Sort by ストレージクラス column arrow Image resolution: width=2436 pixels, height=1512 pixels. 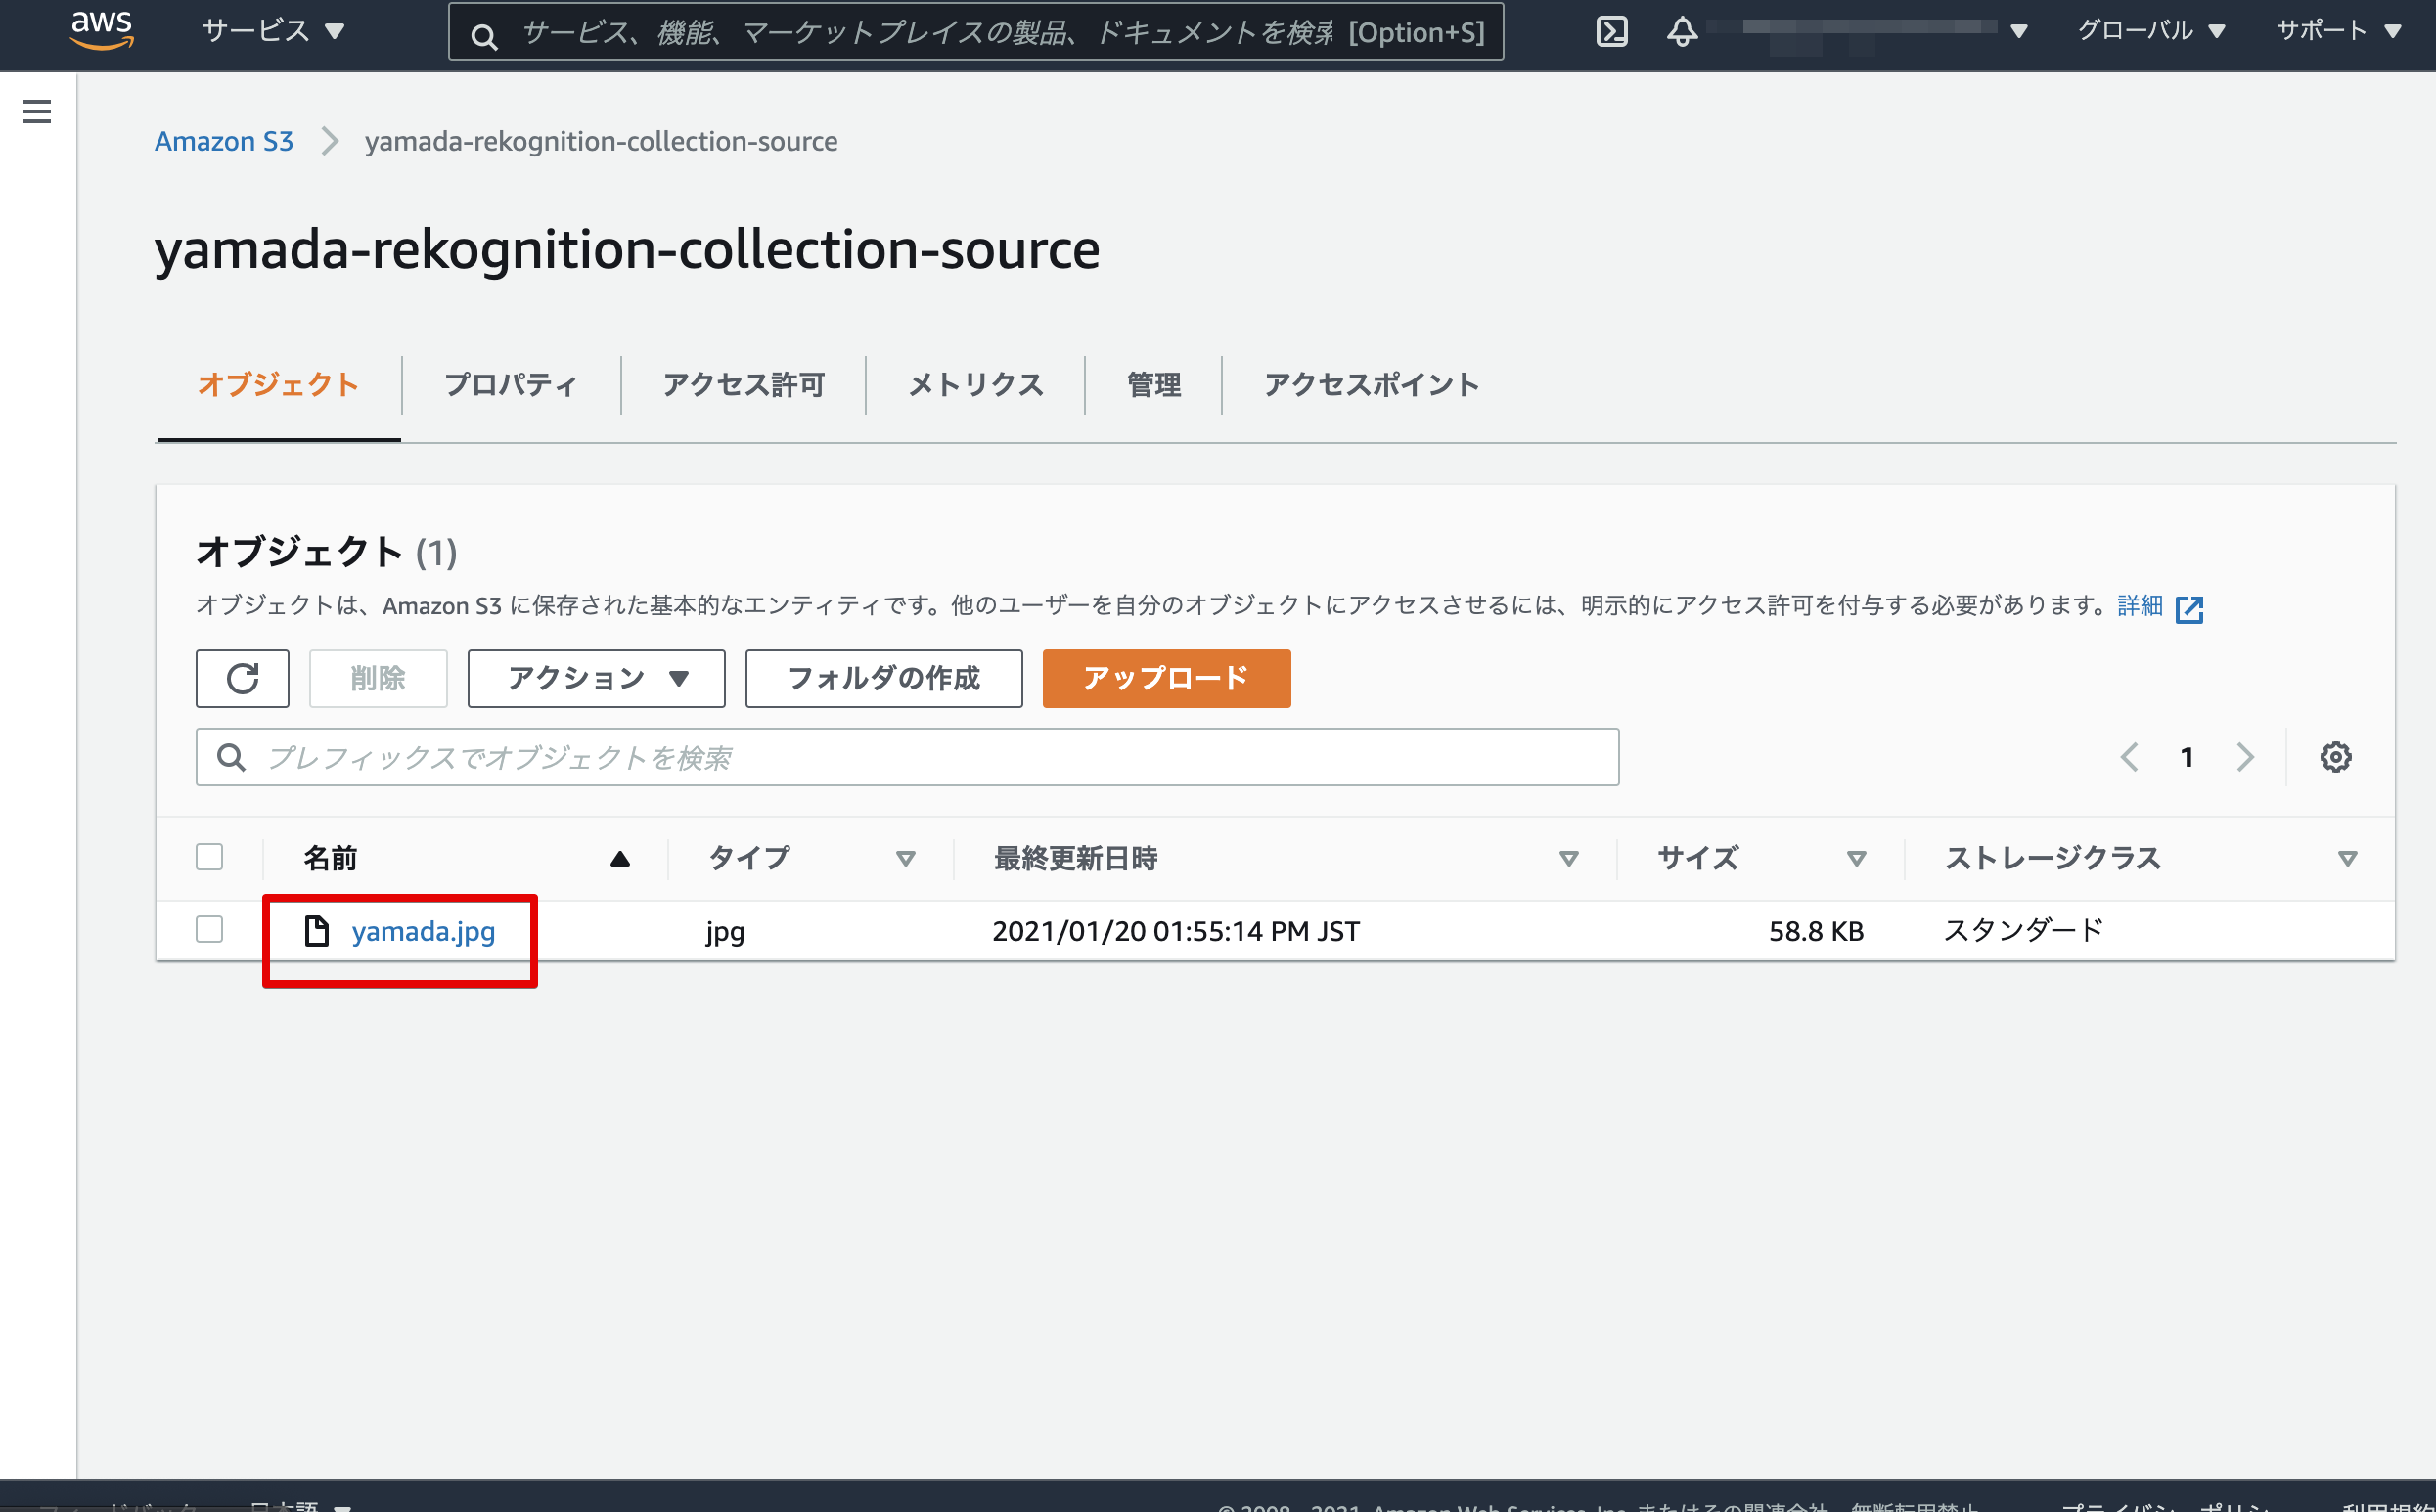click(x=2347, y=858)
